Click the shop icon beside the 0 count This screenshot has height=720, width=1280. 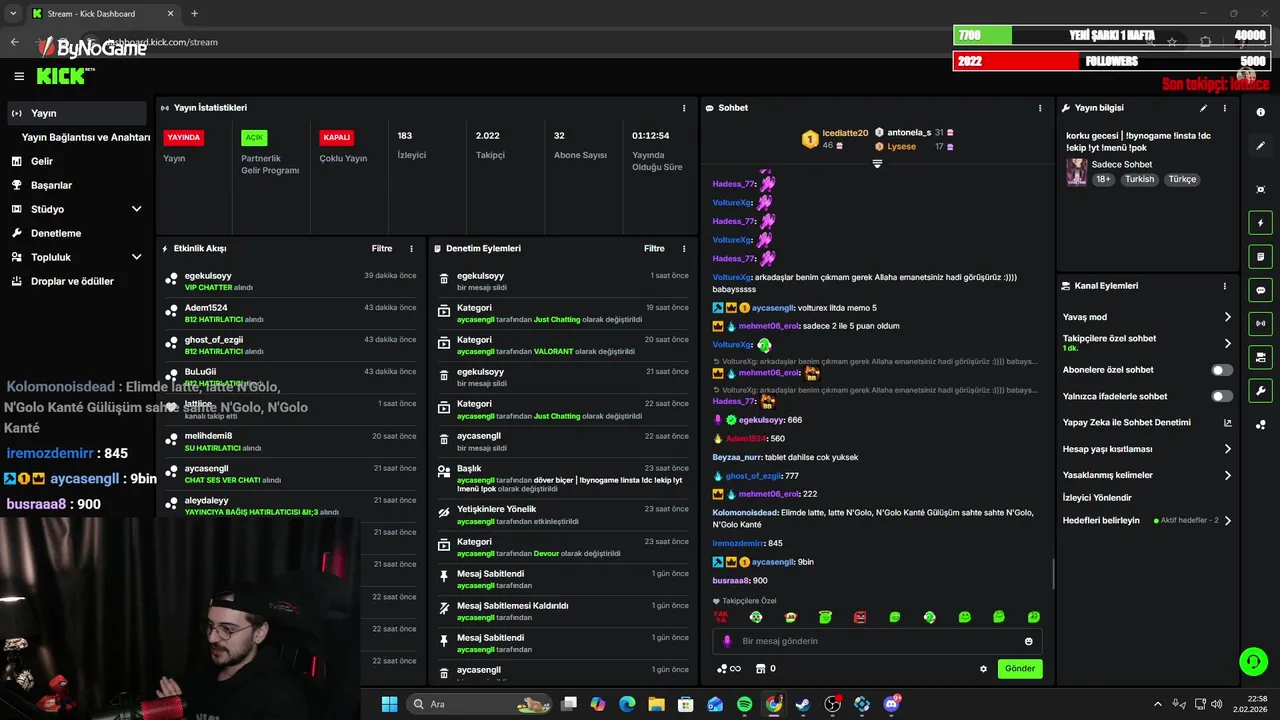coord(760,669)
